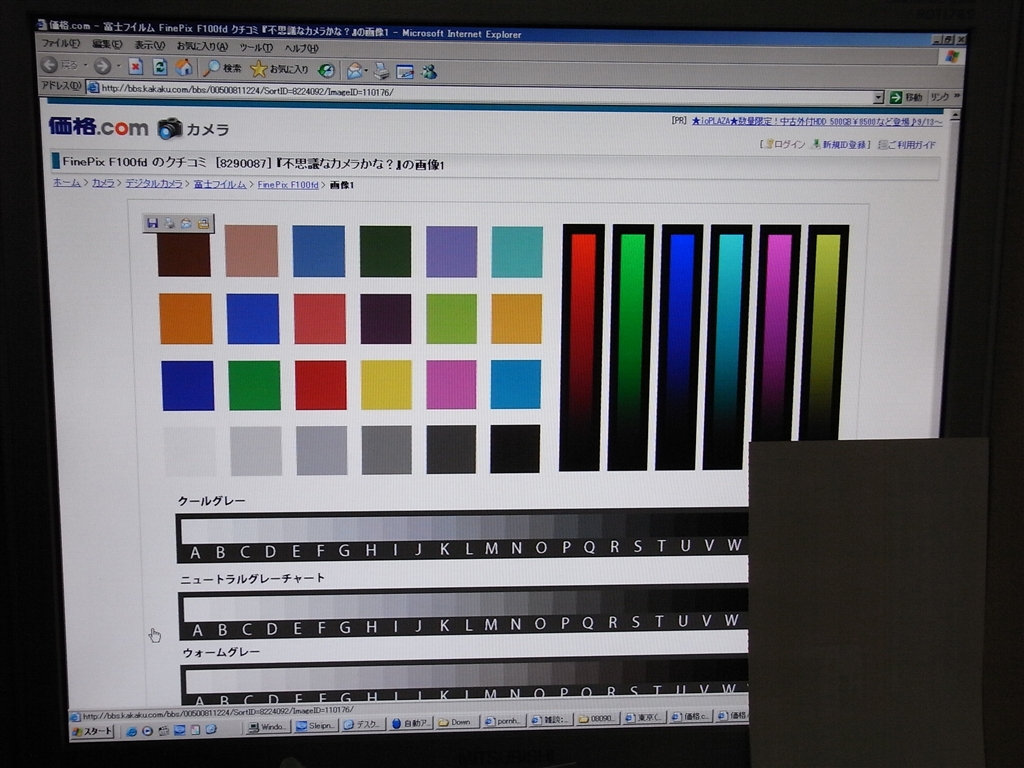Click the デジタルカメラ breadcrumb link
Screen dimensions: 1024x768
pyautogui.click(x=153, y=184)
